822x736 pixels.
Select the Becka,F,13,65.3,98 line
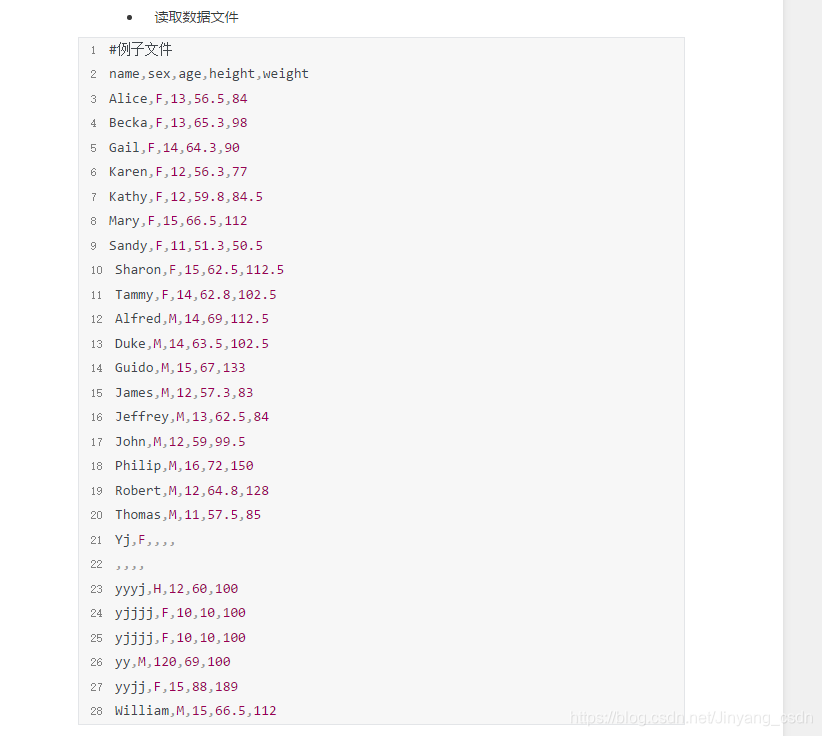[x=178, y=123]
